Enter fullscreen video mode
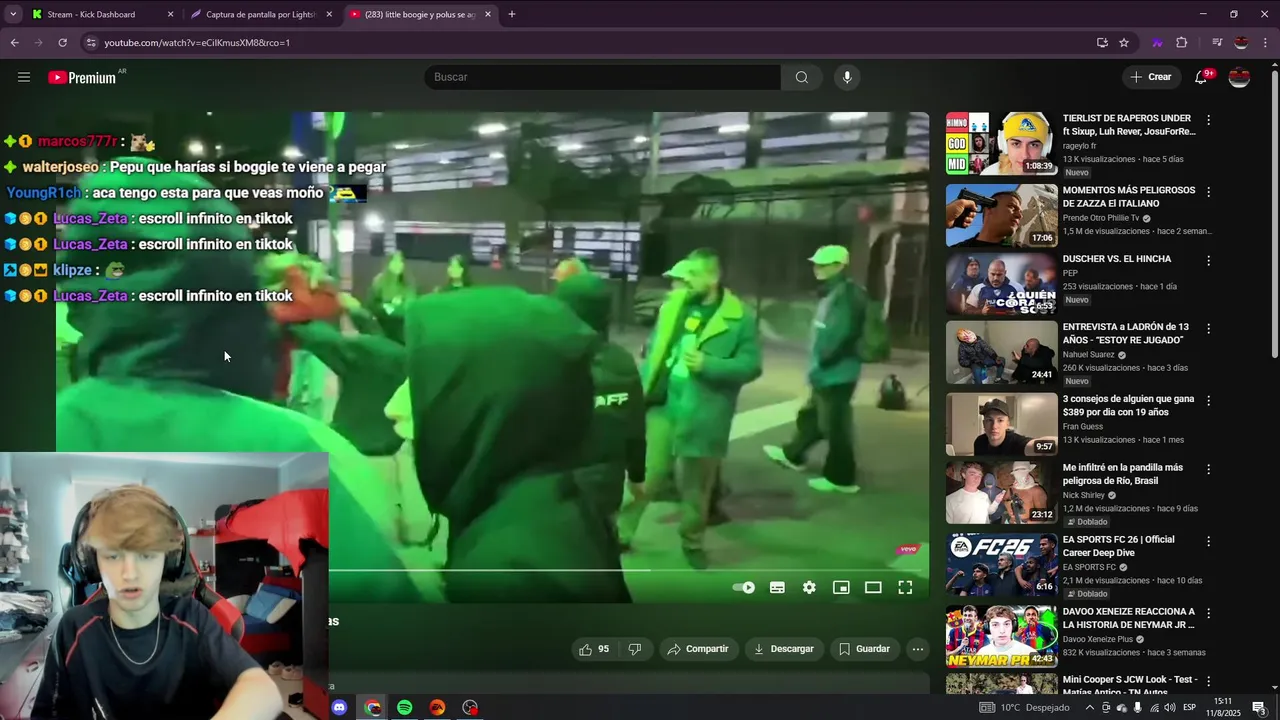Screen dimensions: 1280x720 pyautogui.click(x=905, y=588)
